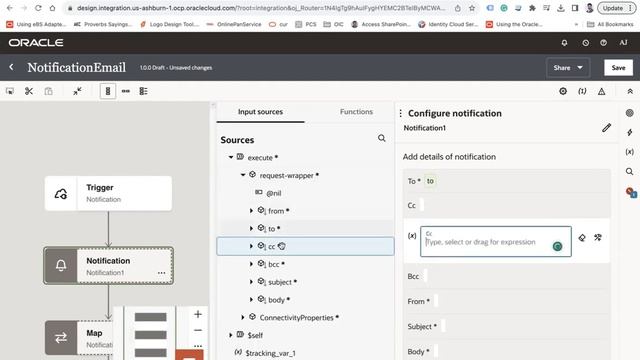Click the select tool icon in toolbar

10,91
